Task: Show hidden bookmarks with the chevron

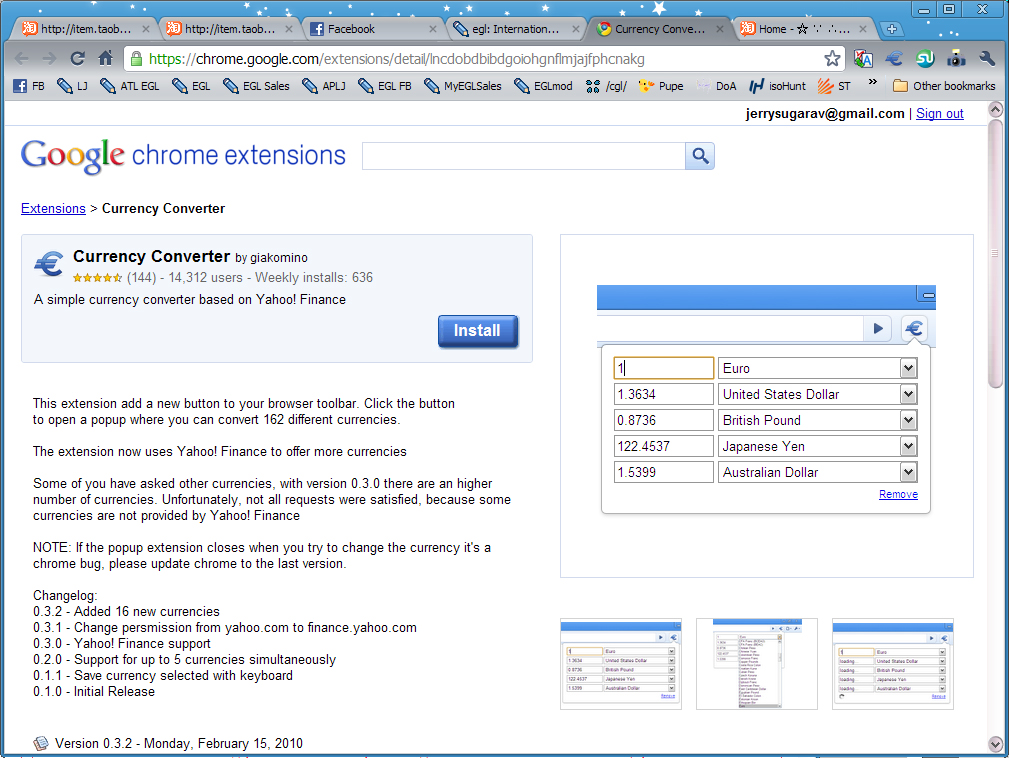Action: tap(873, 82)
